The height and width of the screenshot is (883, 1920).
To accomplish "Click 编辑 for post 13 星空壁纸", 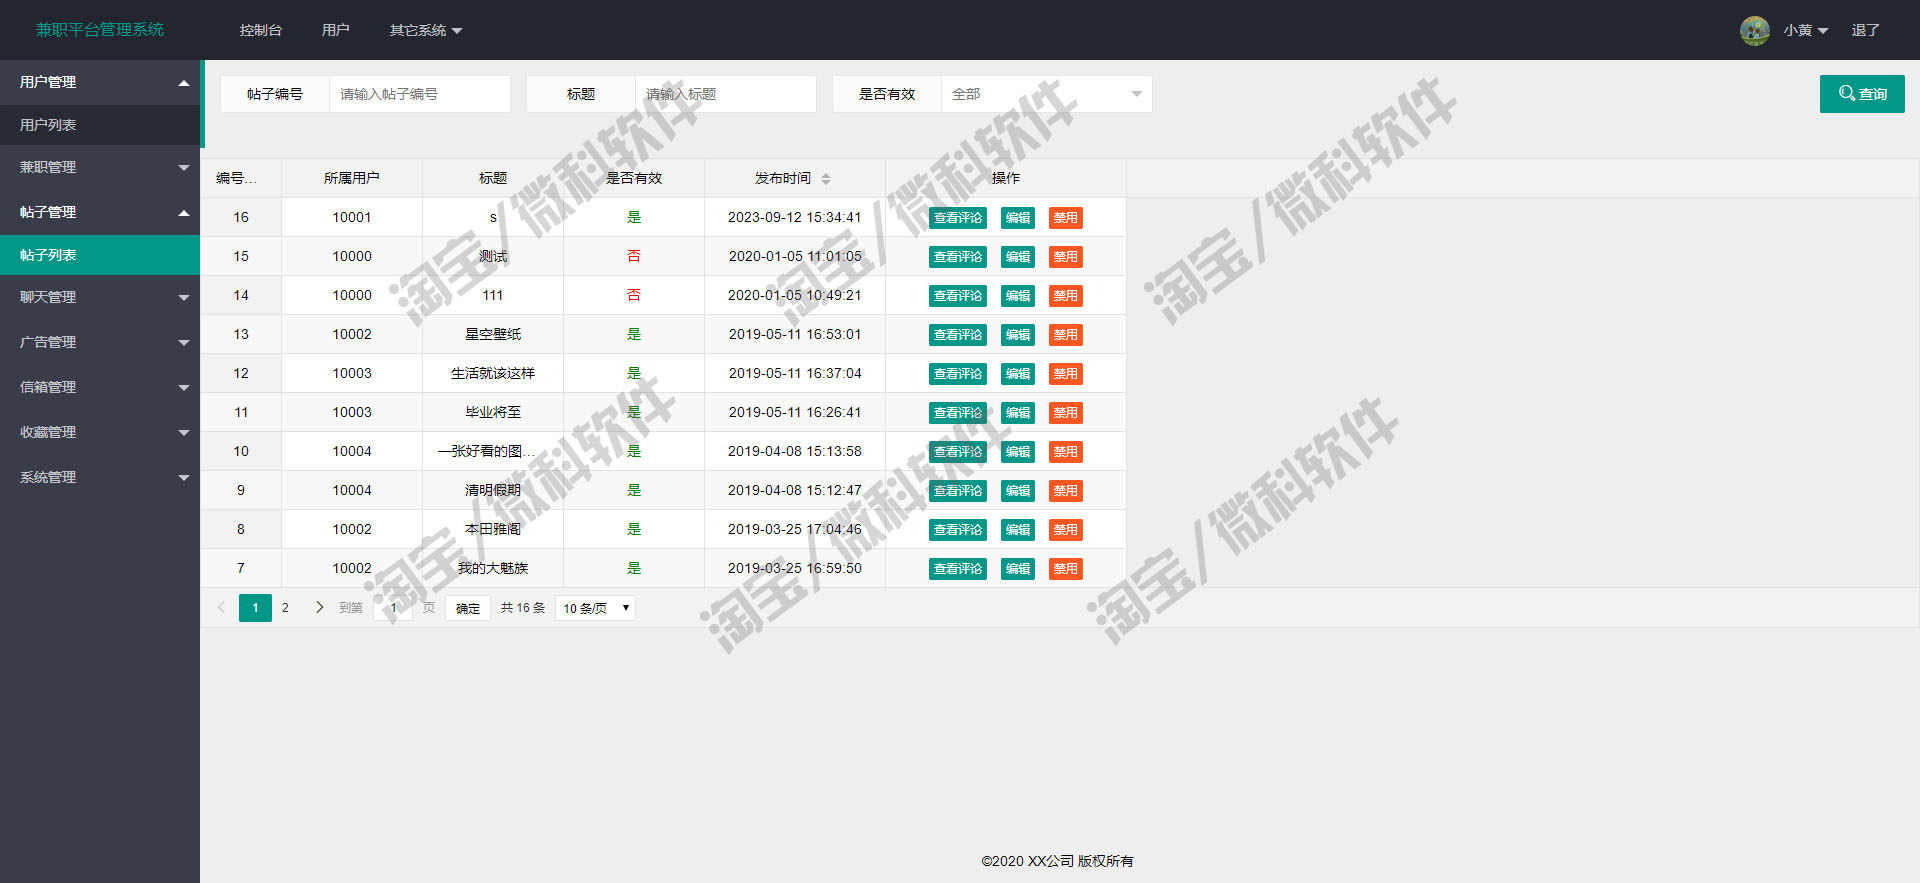I will 1018,335.
